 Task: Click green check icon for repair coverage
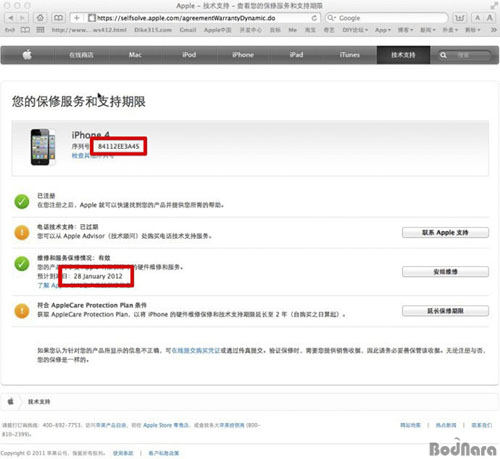coord(22,263)
